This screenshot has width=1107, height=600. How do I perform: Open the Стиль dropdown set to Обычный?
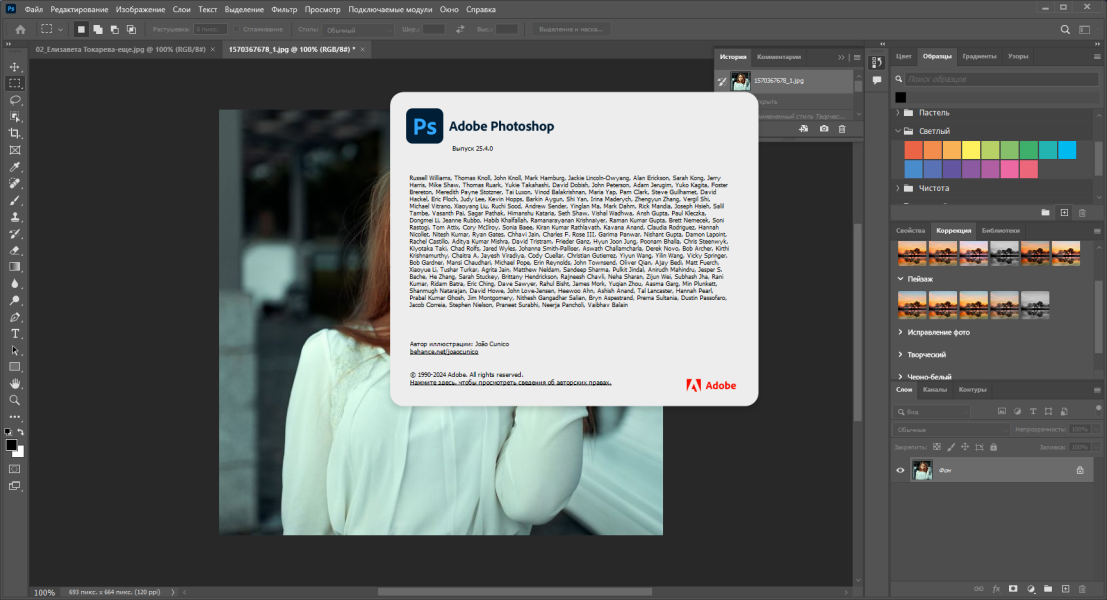[x=358, y=30]
